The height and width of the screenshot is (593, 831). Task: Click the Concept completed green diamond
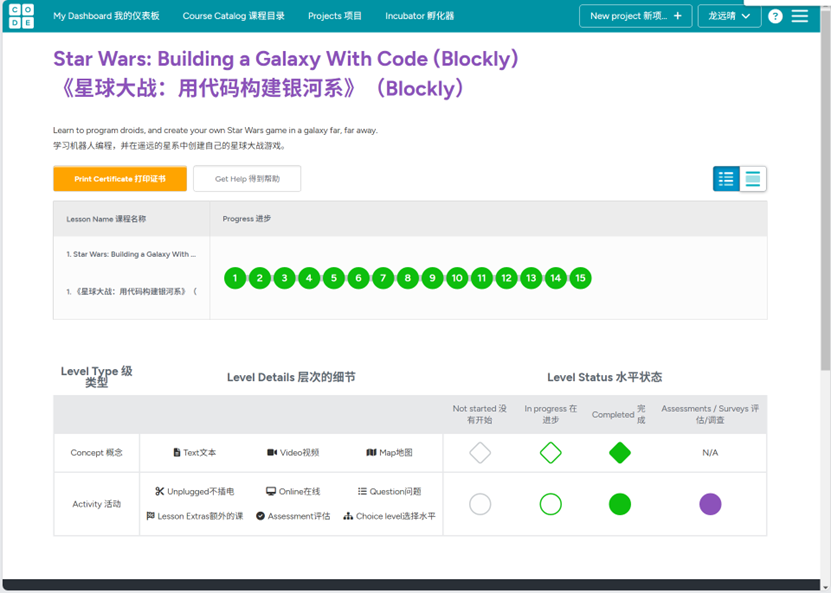pos(620,453)
